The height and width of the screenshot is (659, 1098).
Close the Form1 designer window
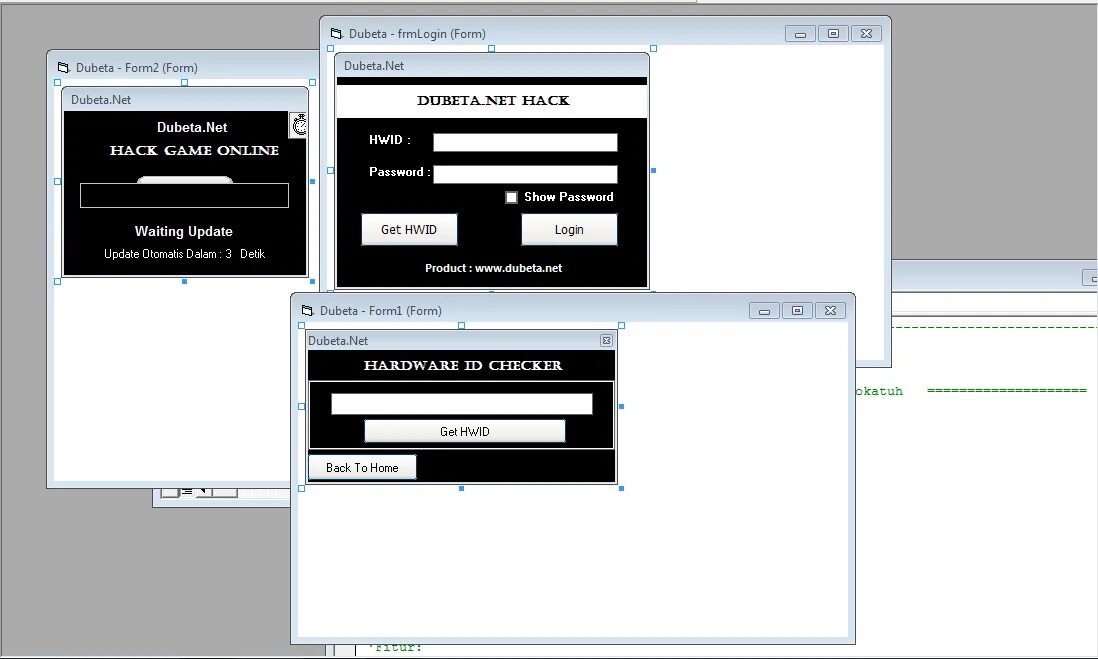[x=830, y=311]
